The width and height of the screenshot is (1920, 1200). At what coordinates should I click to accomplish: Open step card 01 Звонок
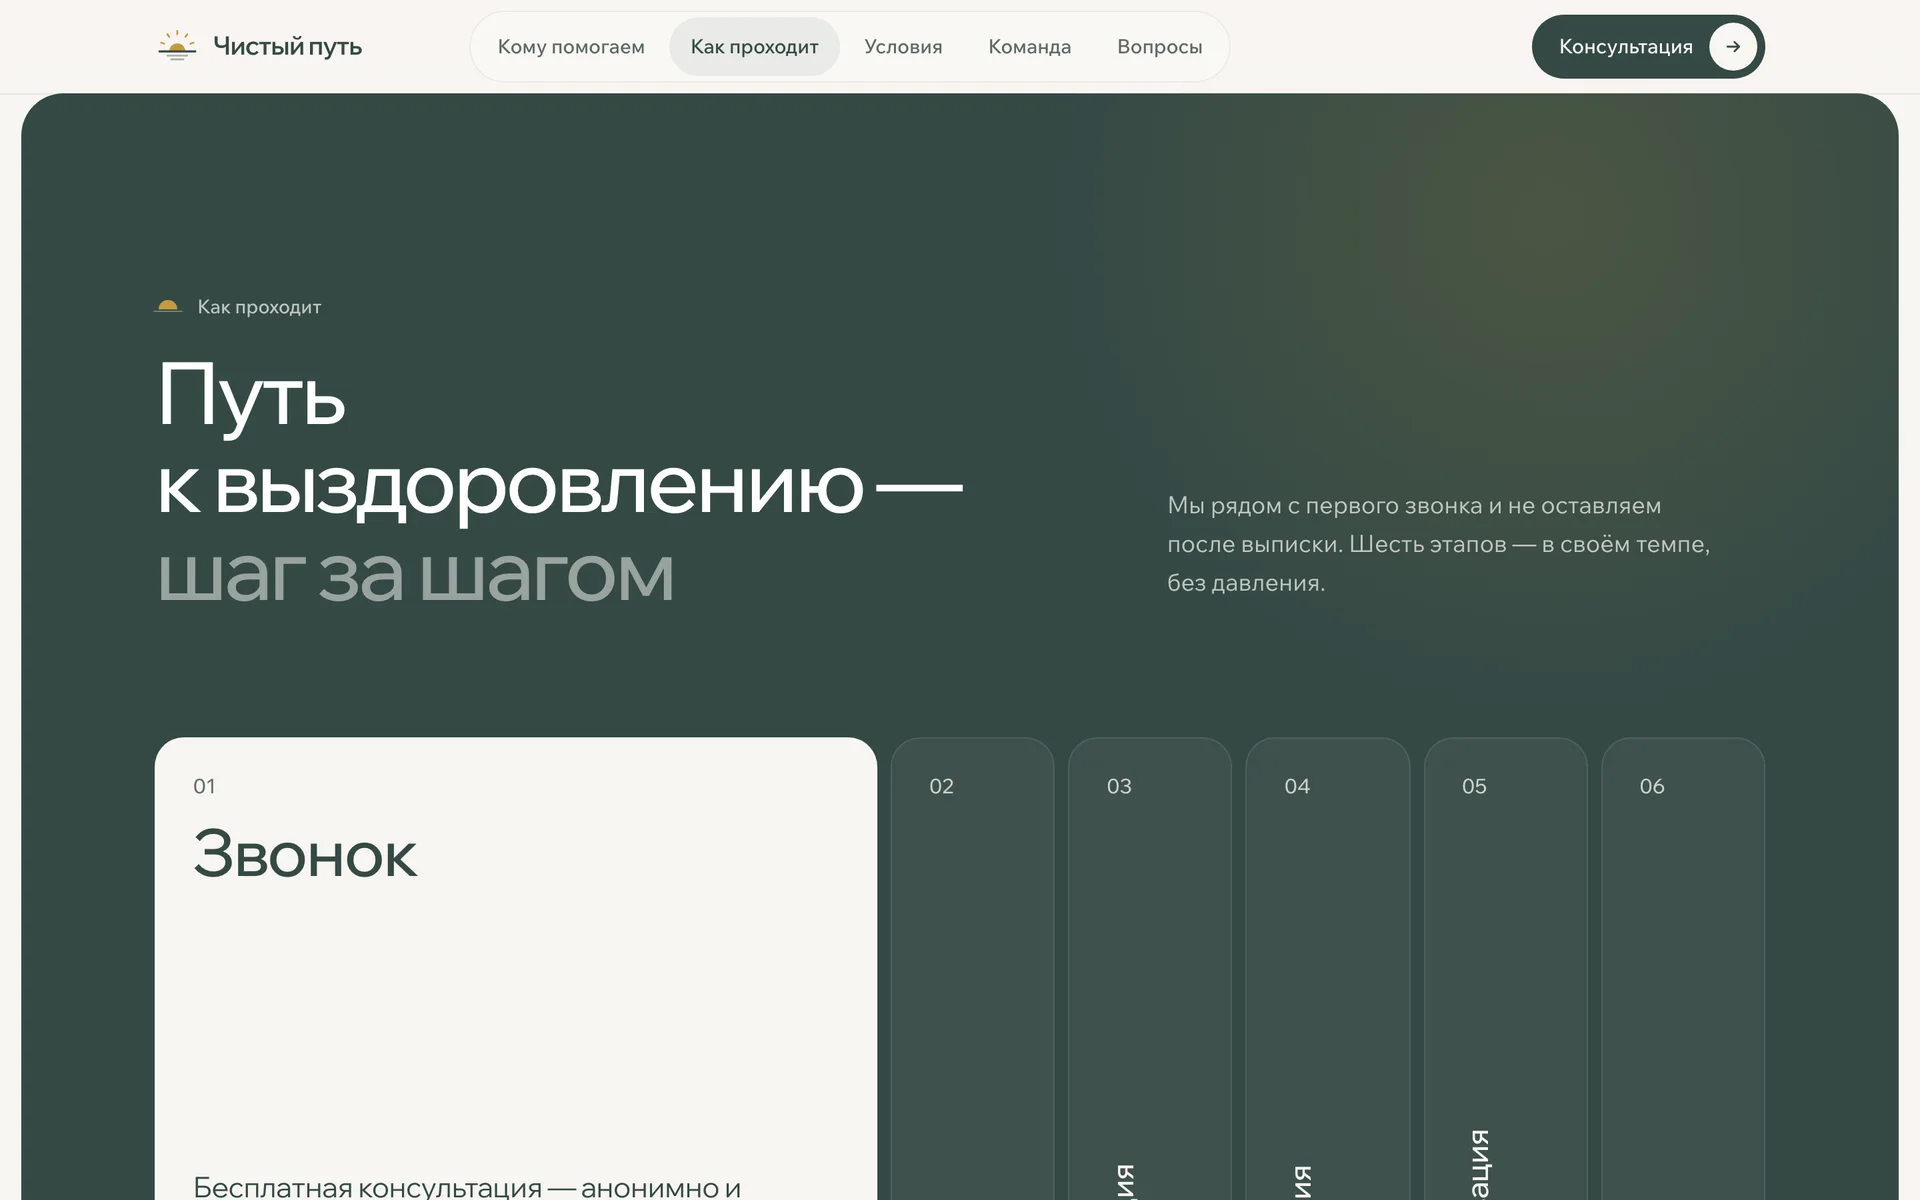click(516, 968)
